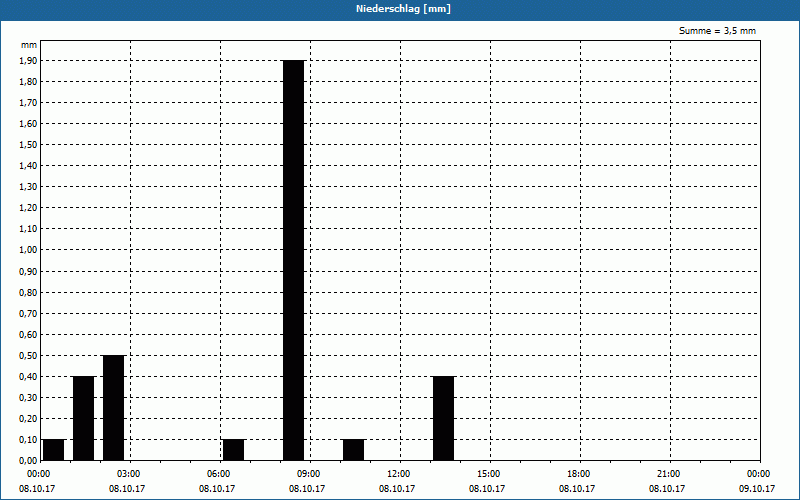Click the 1,40 y-axis value

(28, 166)
